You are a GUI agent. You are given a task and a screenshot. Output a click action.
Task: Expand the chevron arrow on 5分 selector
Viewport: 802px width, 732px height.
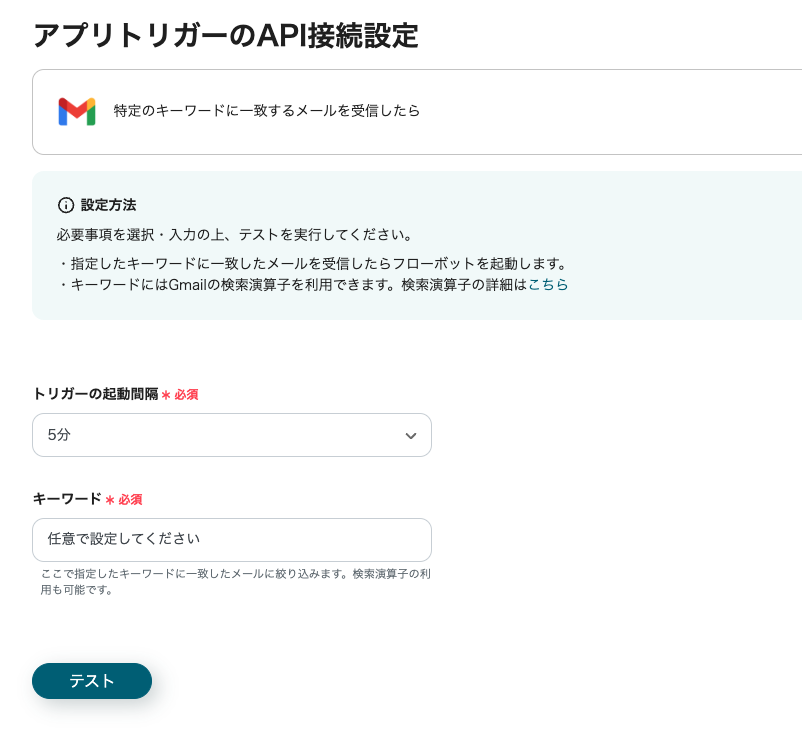[x=410, y=436]
